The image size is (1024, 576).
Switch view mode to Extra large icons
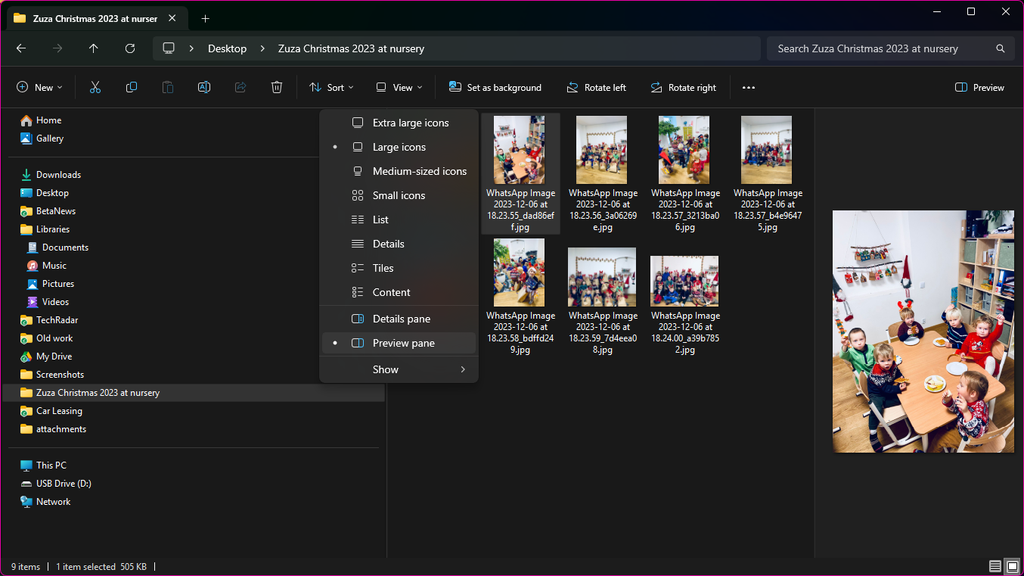pyautogui.click(x=406, y=122)
